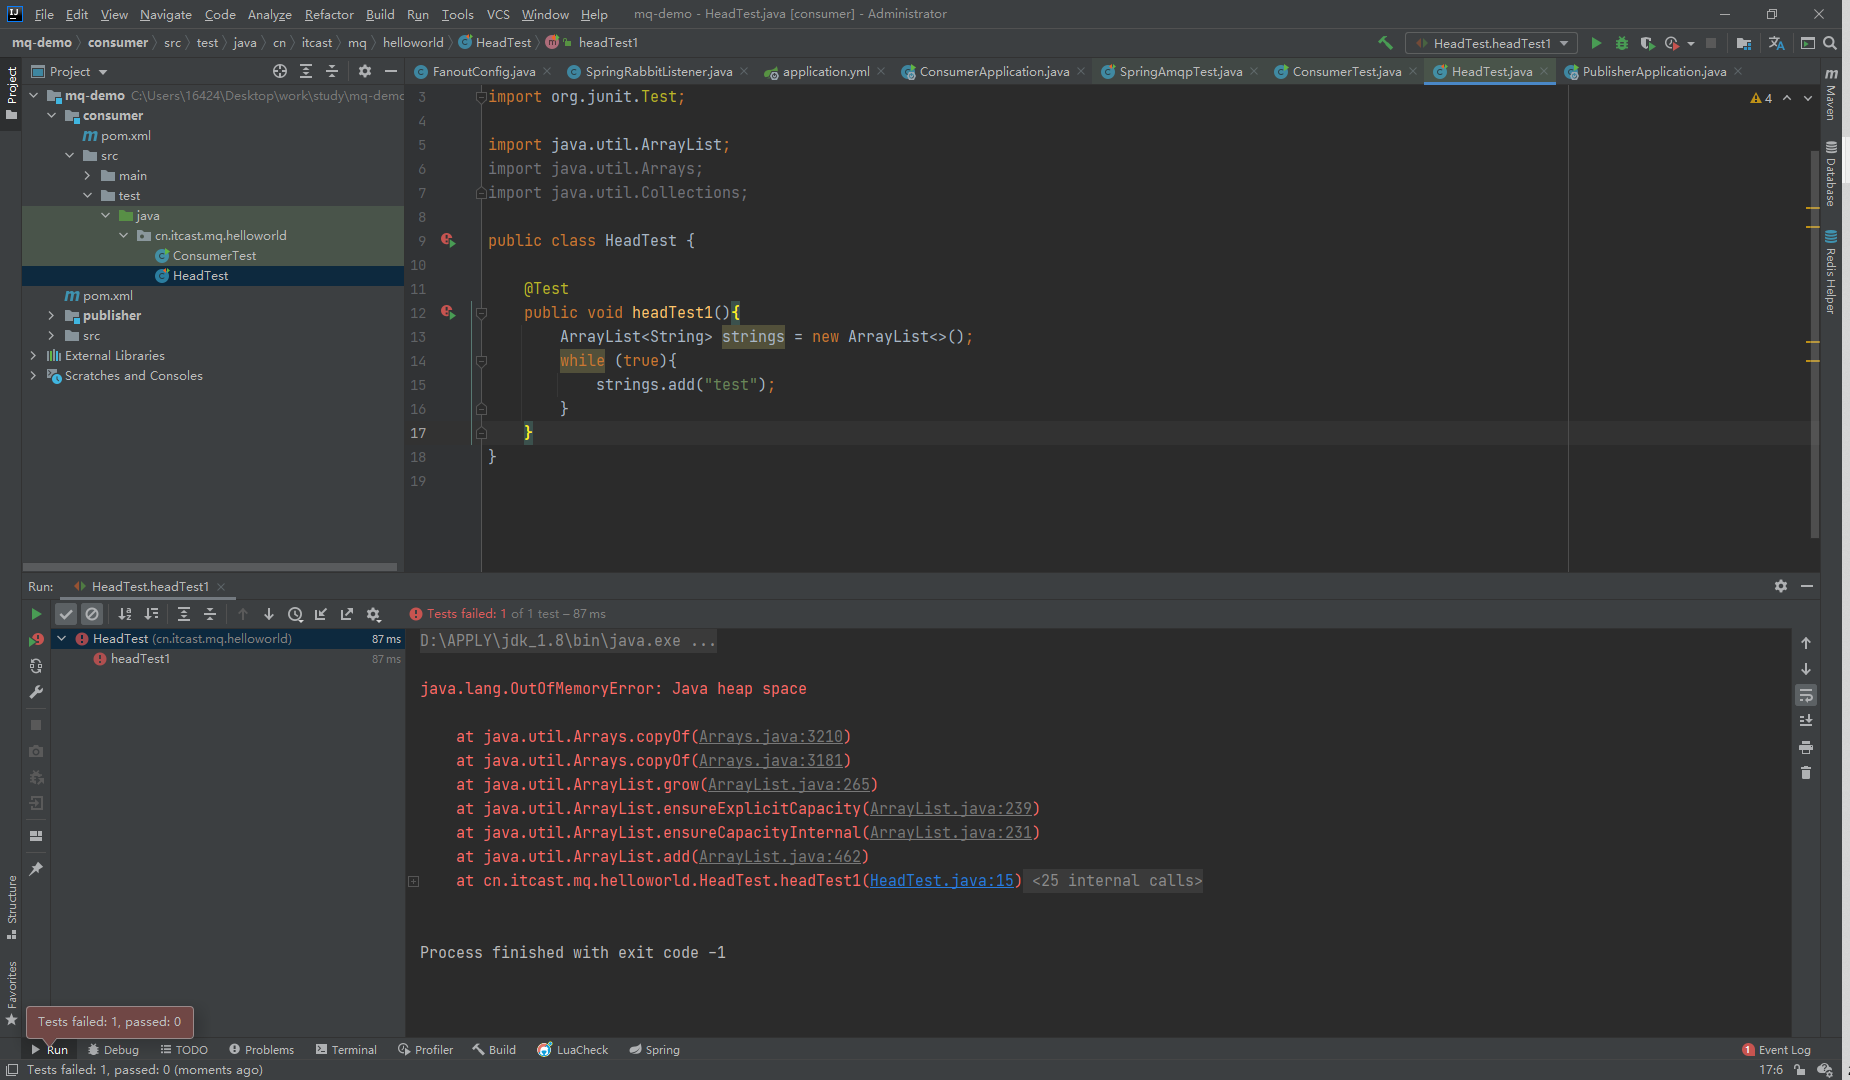
Task: Import tests from file icon
Action: click(321, 614)
